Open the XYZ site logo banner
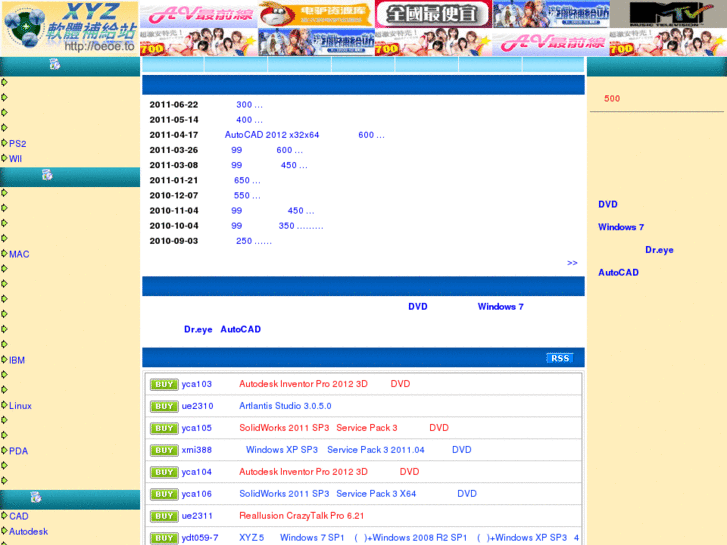The image size is (727, 545). click(x=70, y=28)
